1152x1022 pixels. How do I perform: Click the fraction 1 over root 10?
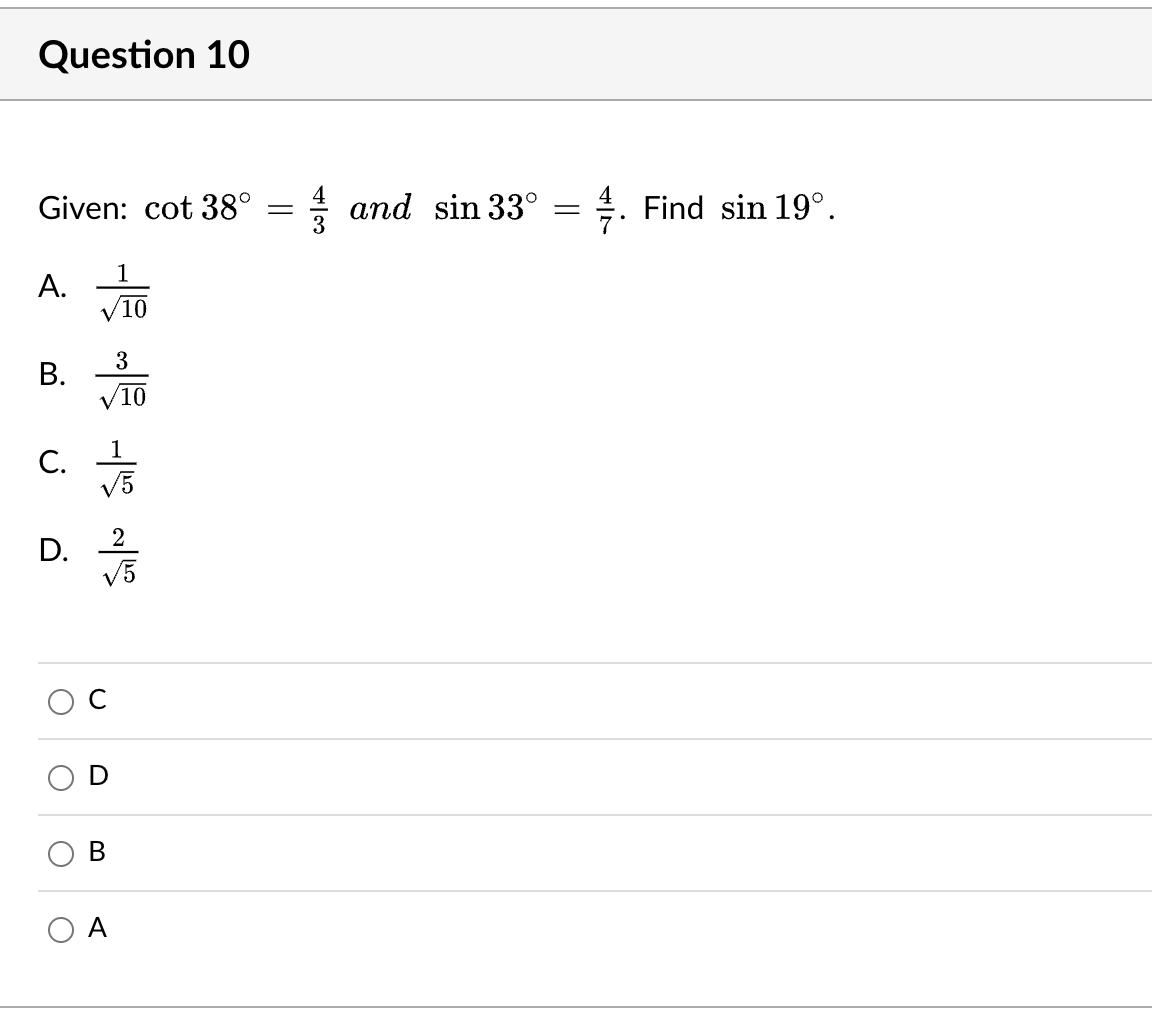coord(122,292)
